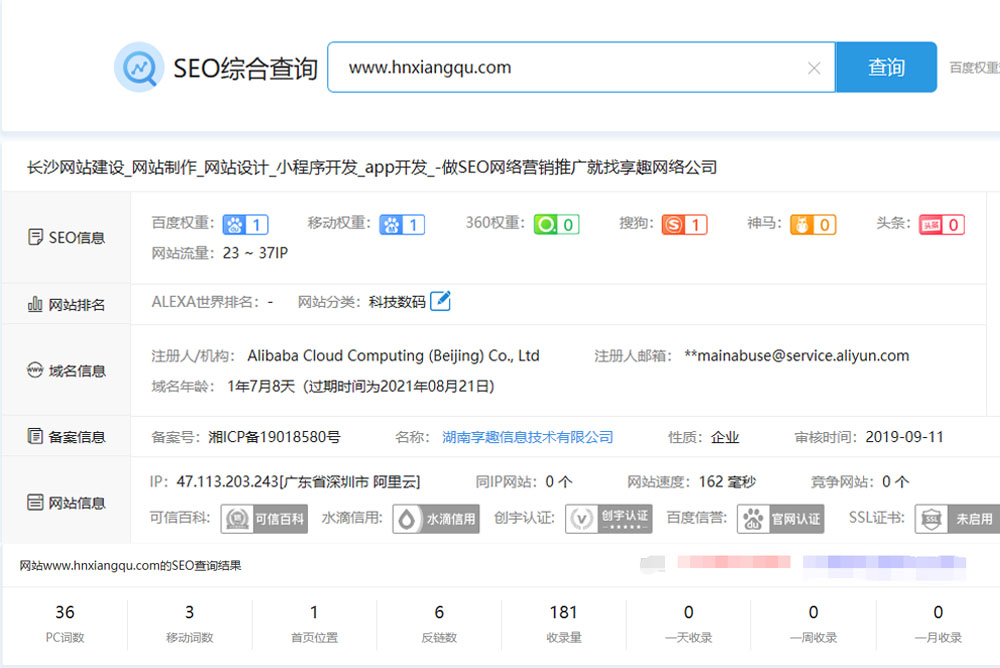The image size is (1000, 668).
Task: Open the 创宇认证 verification badge
Action: (x=609, y=519)
